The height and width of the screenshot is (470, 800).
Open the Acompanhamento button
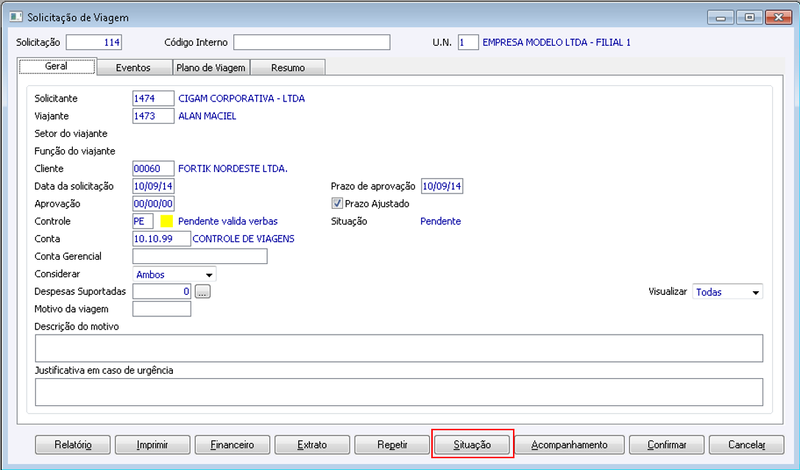point(569,445)
